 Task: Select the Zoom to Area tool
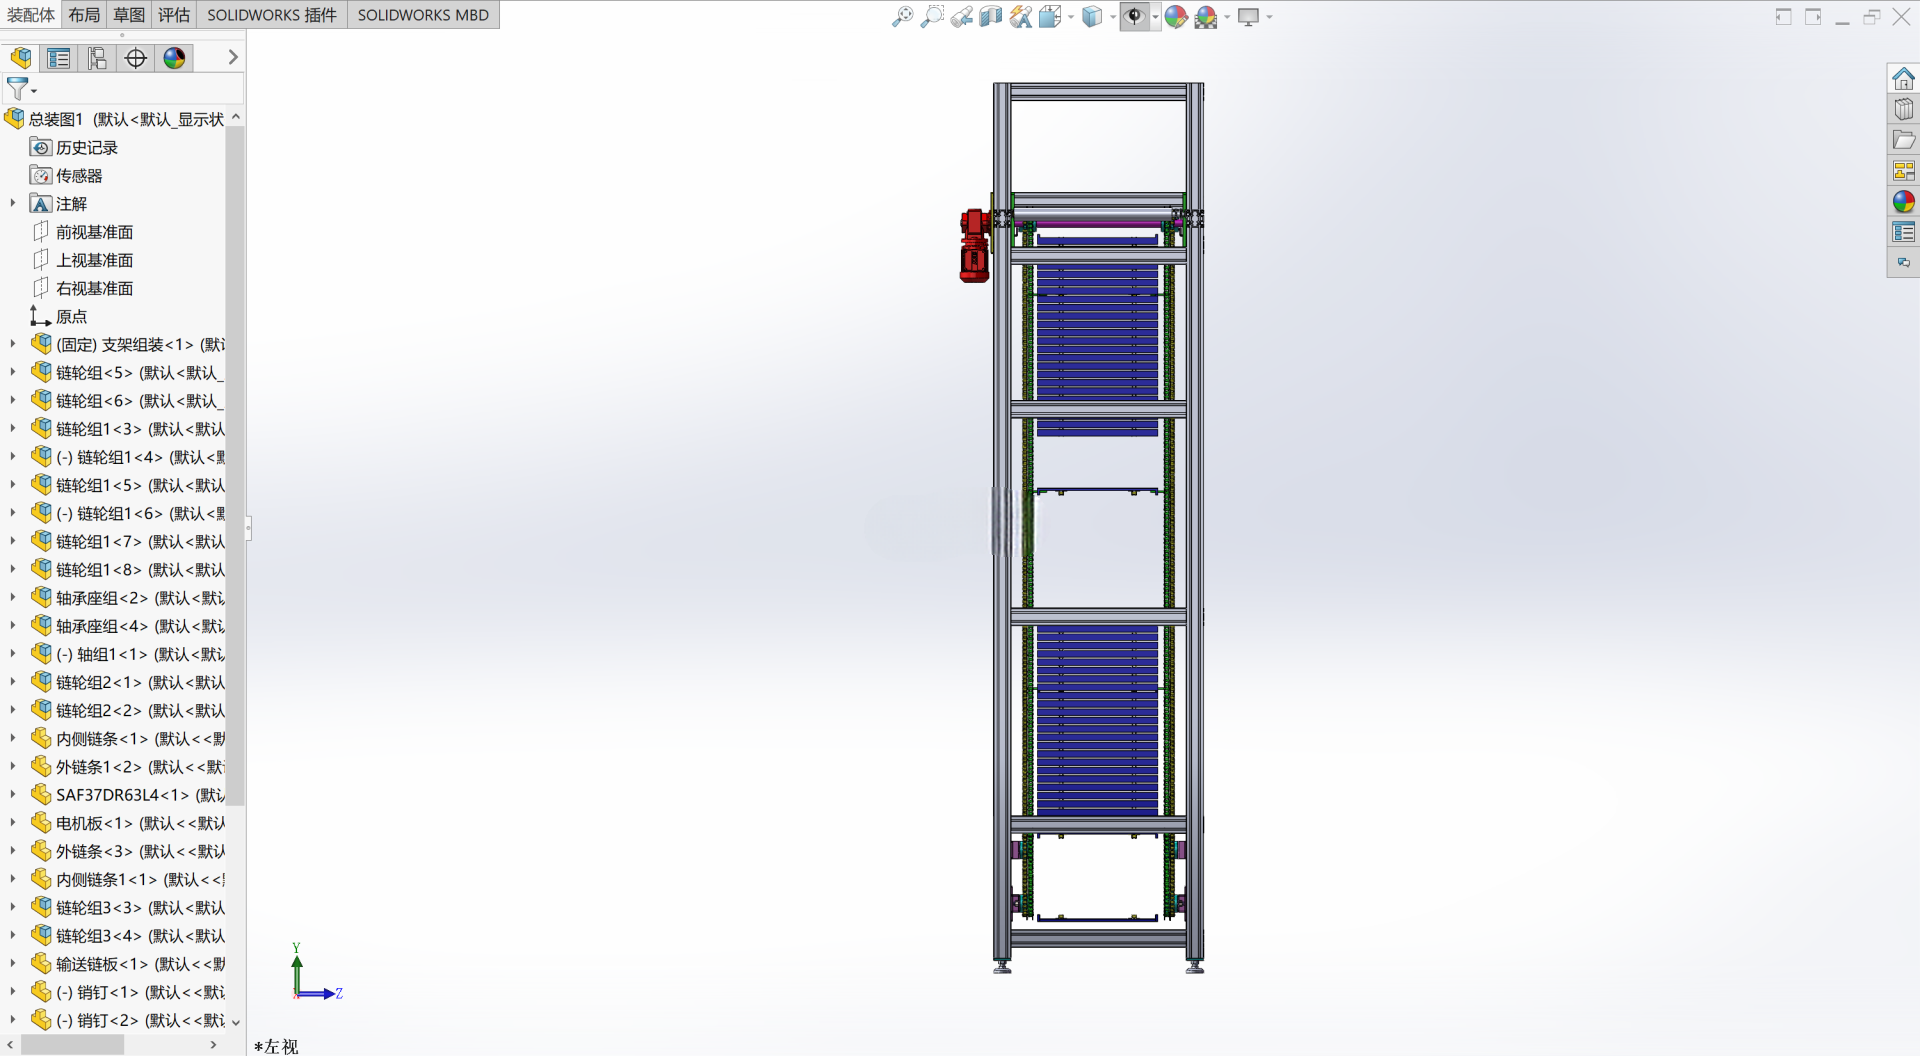[932, 16]
